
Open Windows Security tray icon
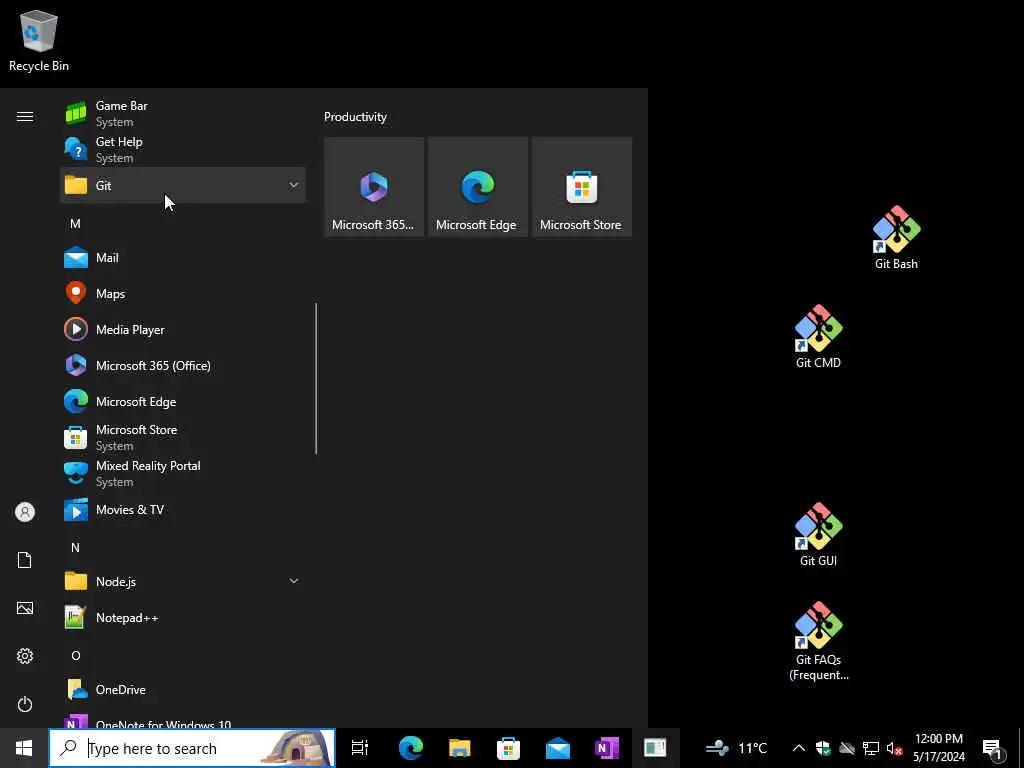pyautogui.click(x=823, y=748)
